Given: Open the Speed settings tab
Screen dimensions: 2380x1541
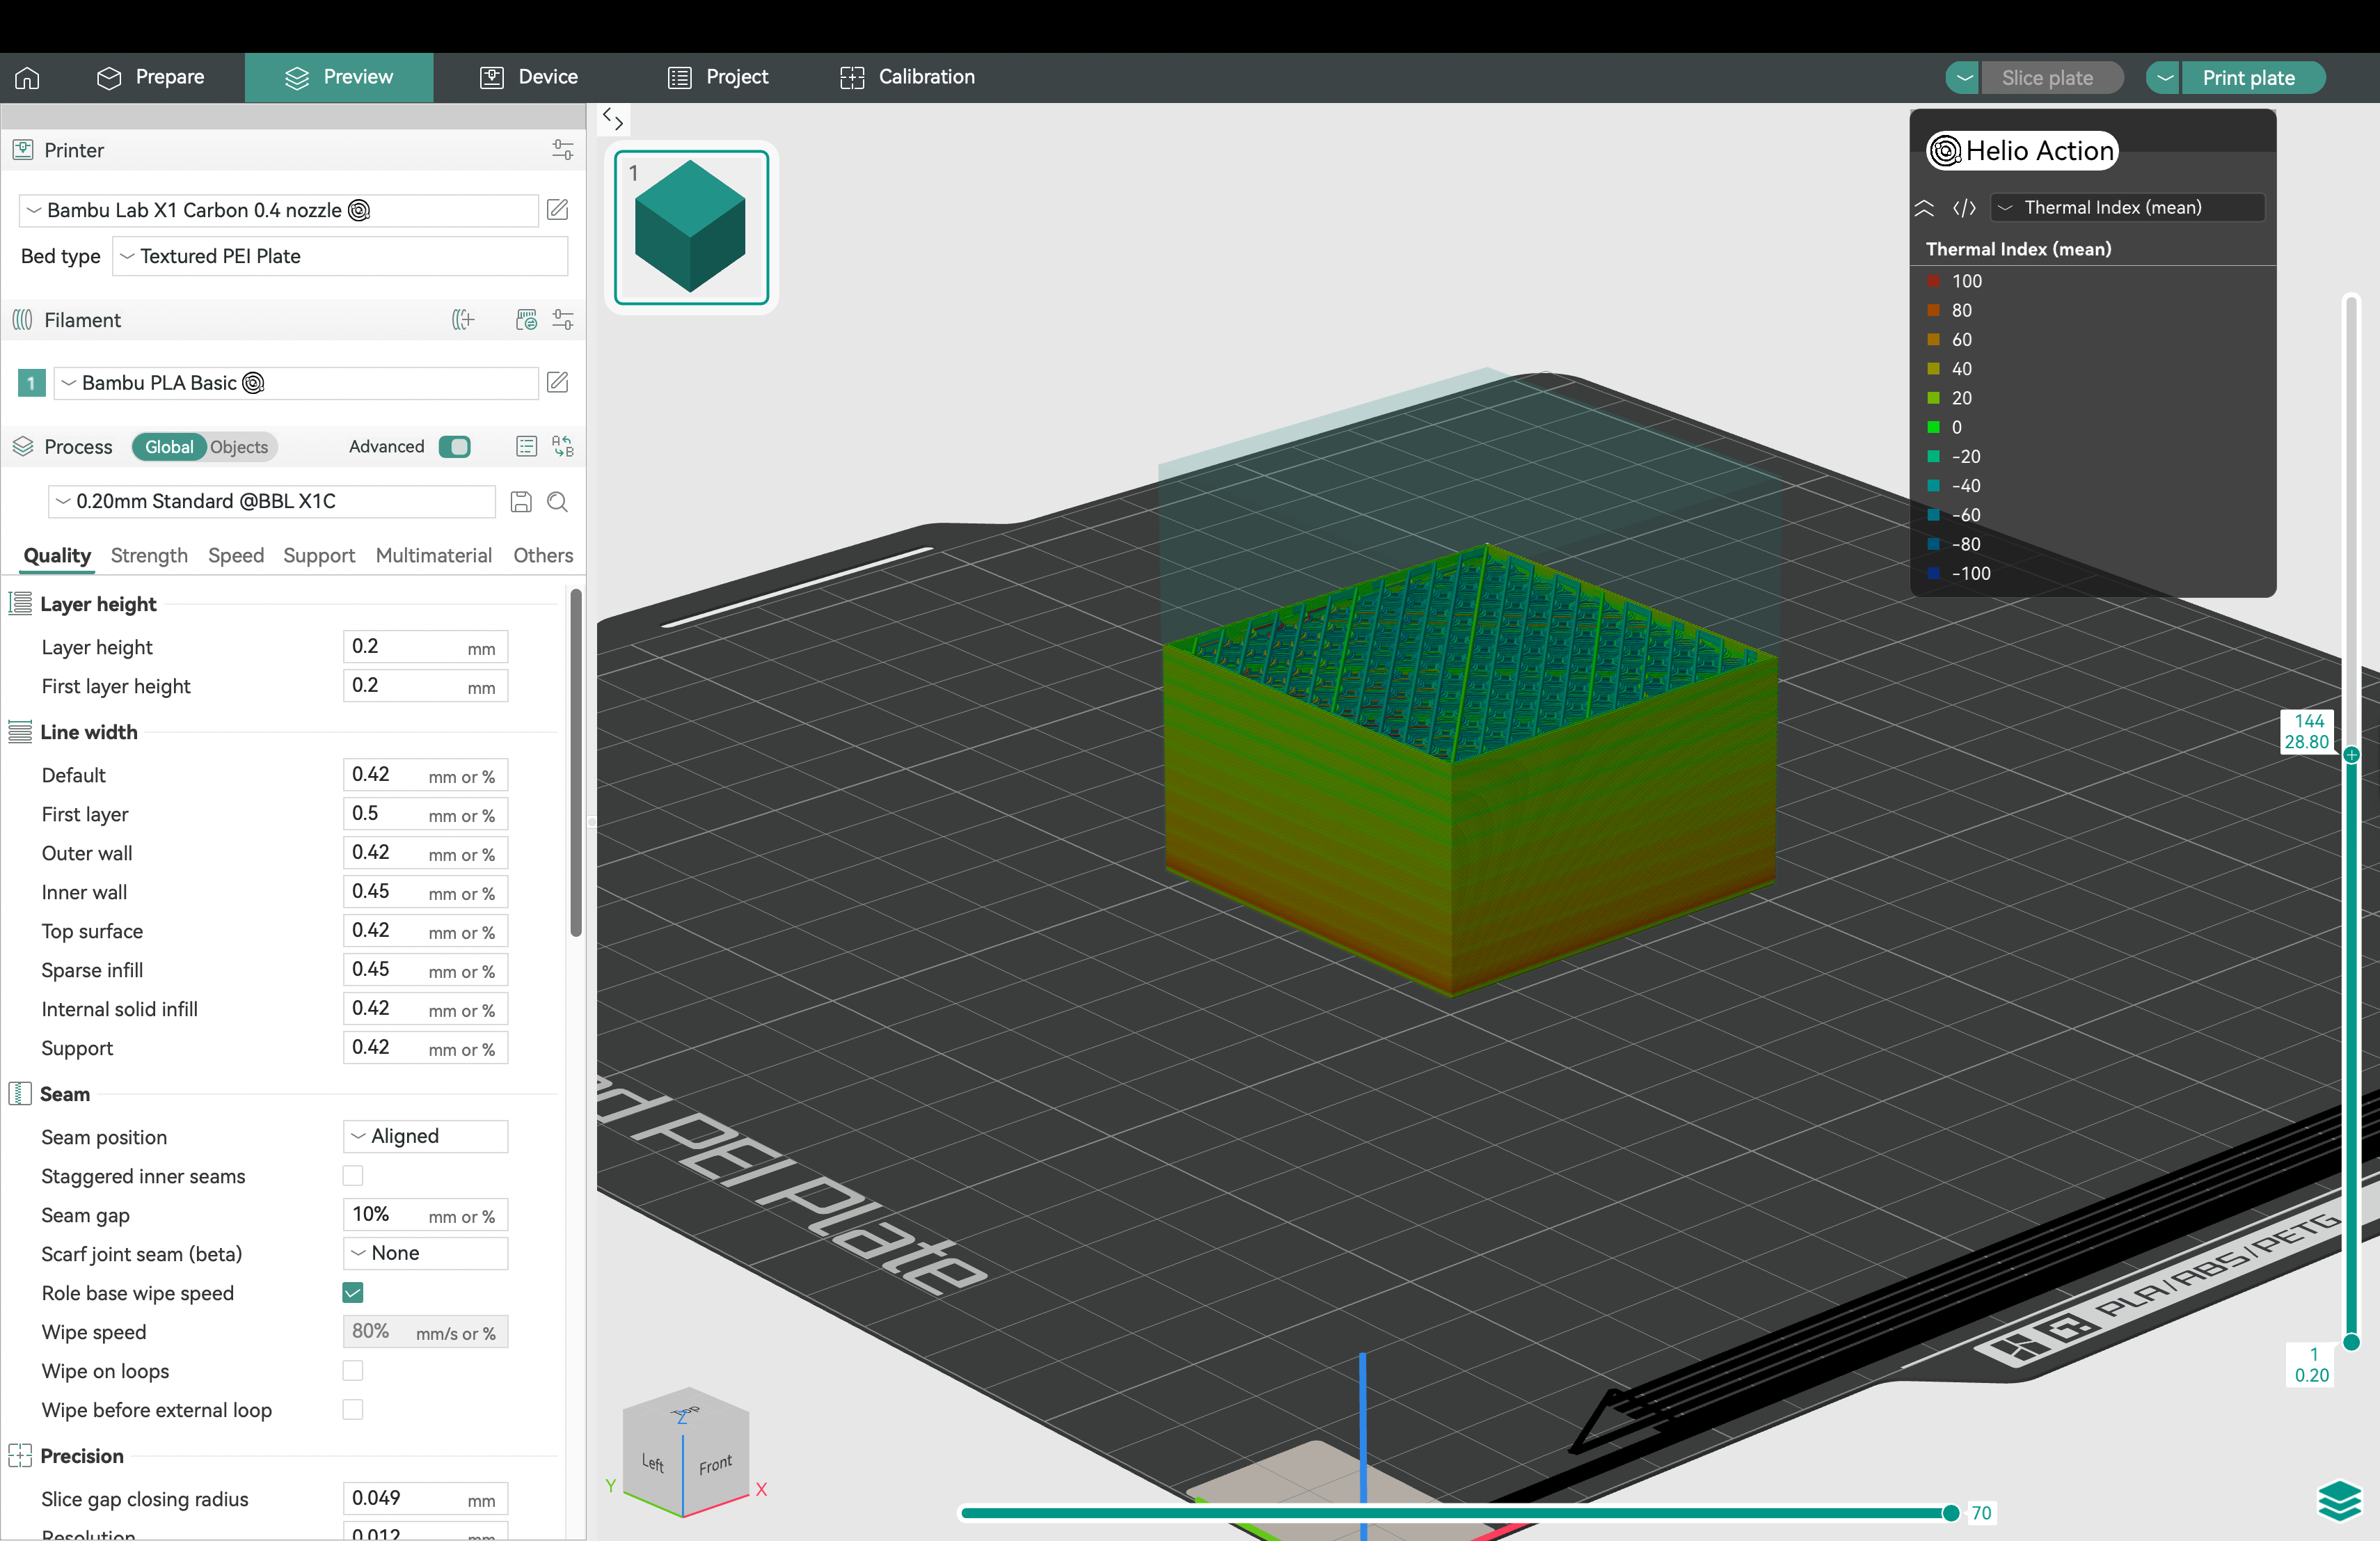Looking at the screenshot, I should click(236, 556).
